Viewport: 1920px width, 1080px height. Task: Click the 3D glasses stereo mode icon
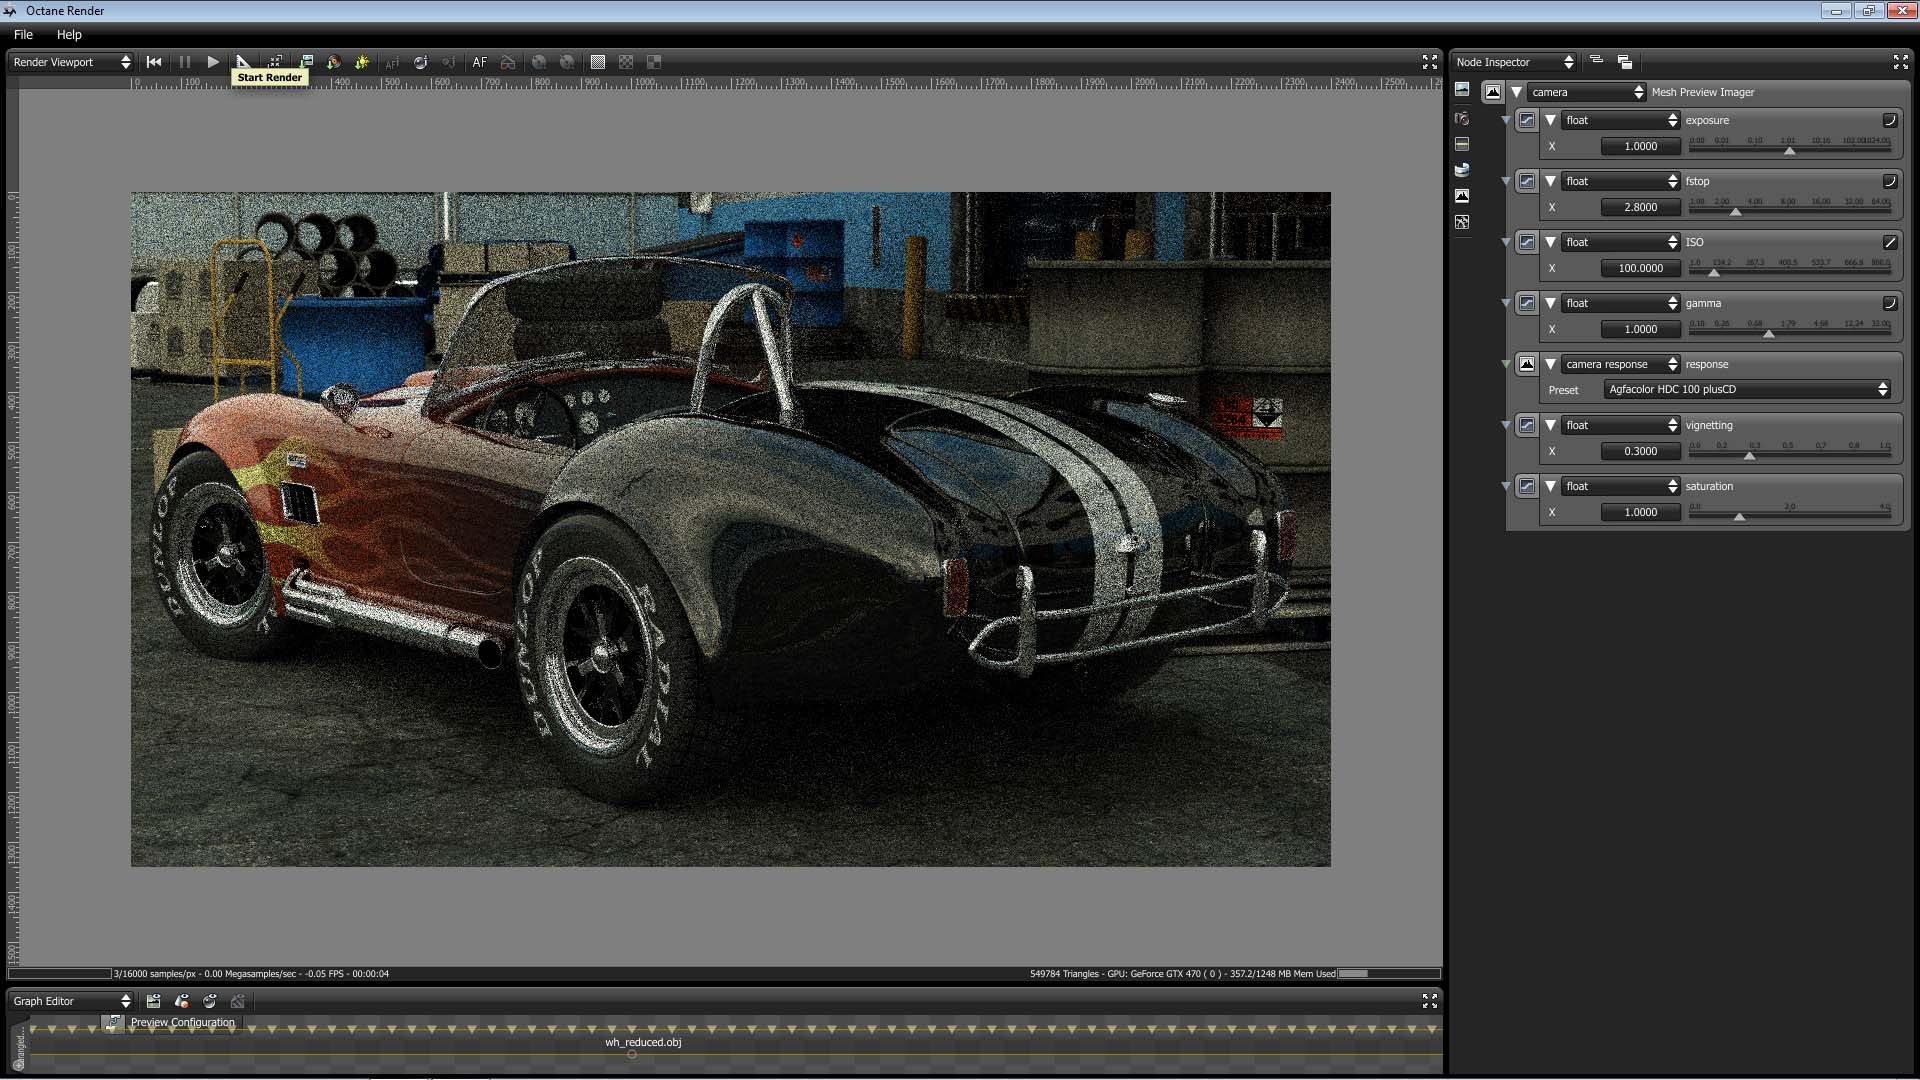[x=508, y=62]
